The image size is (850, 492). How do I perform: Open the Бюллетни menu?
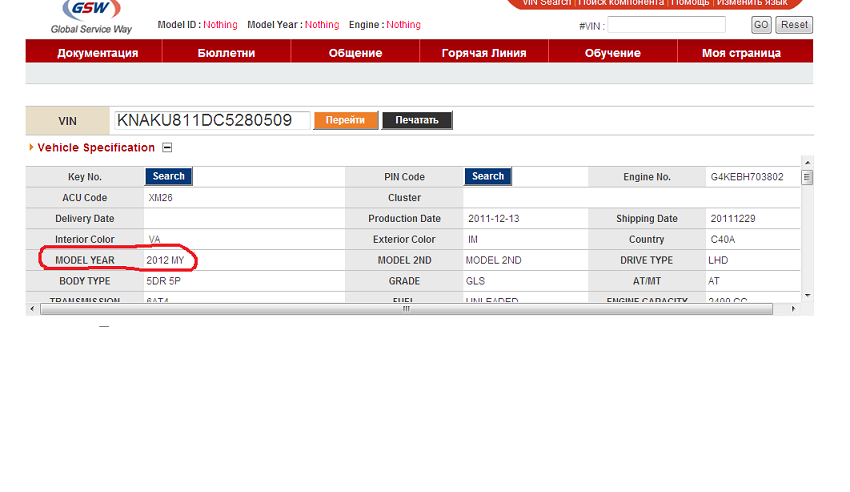(226, 53)
